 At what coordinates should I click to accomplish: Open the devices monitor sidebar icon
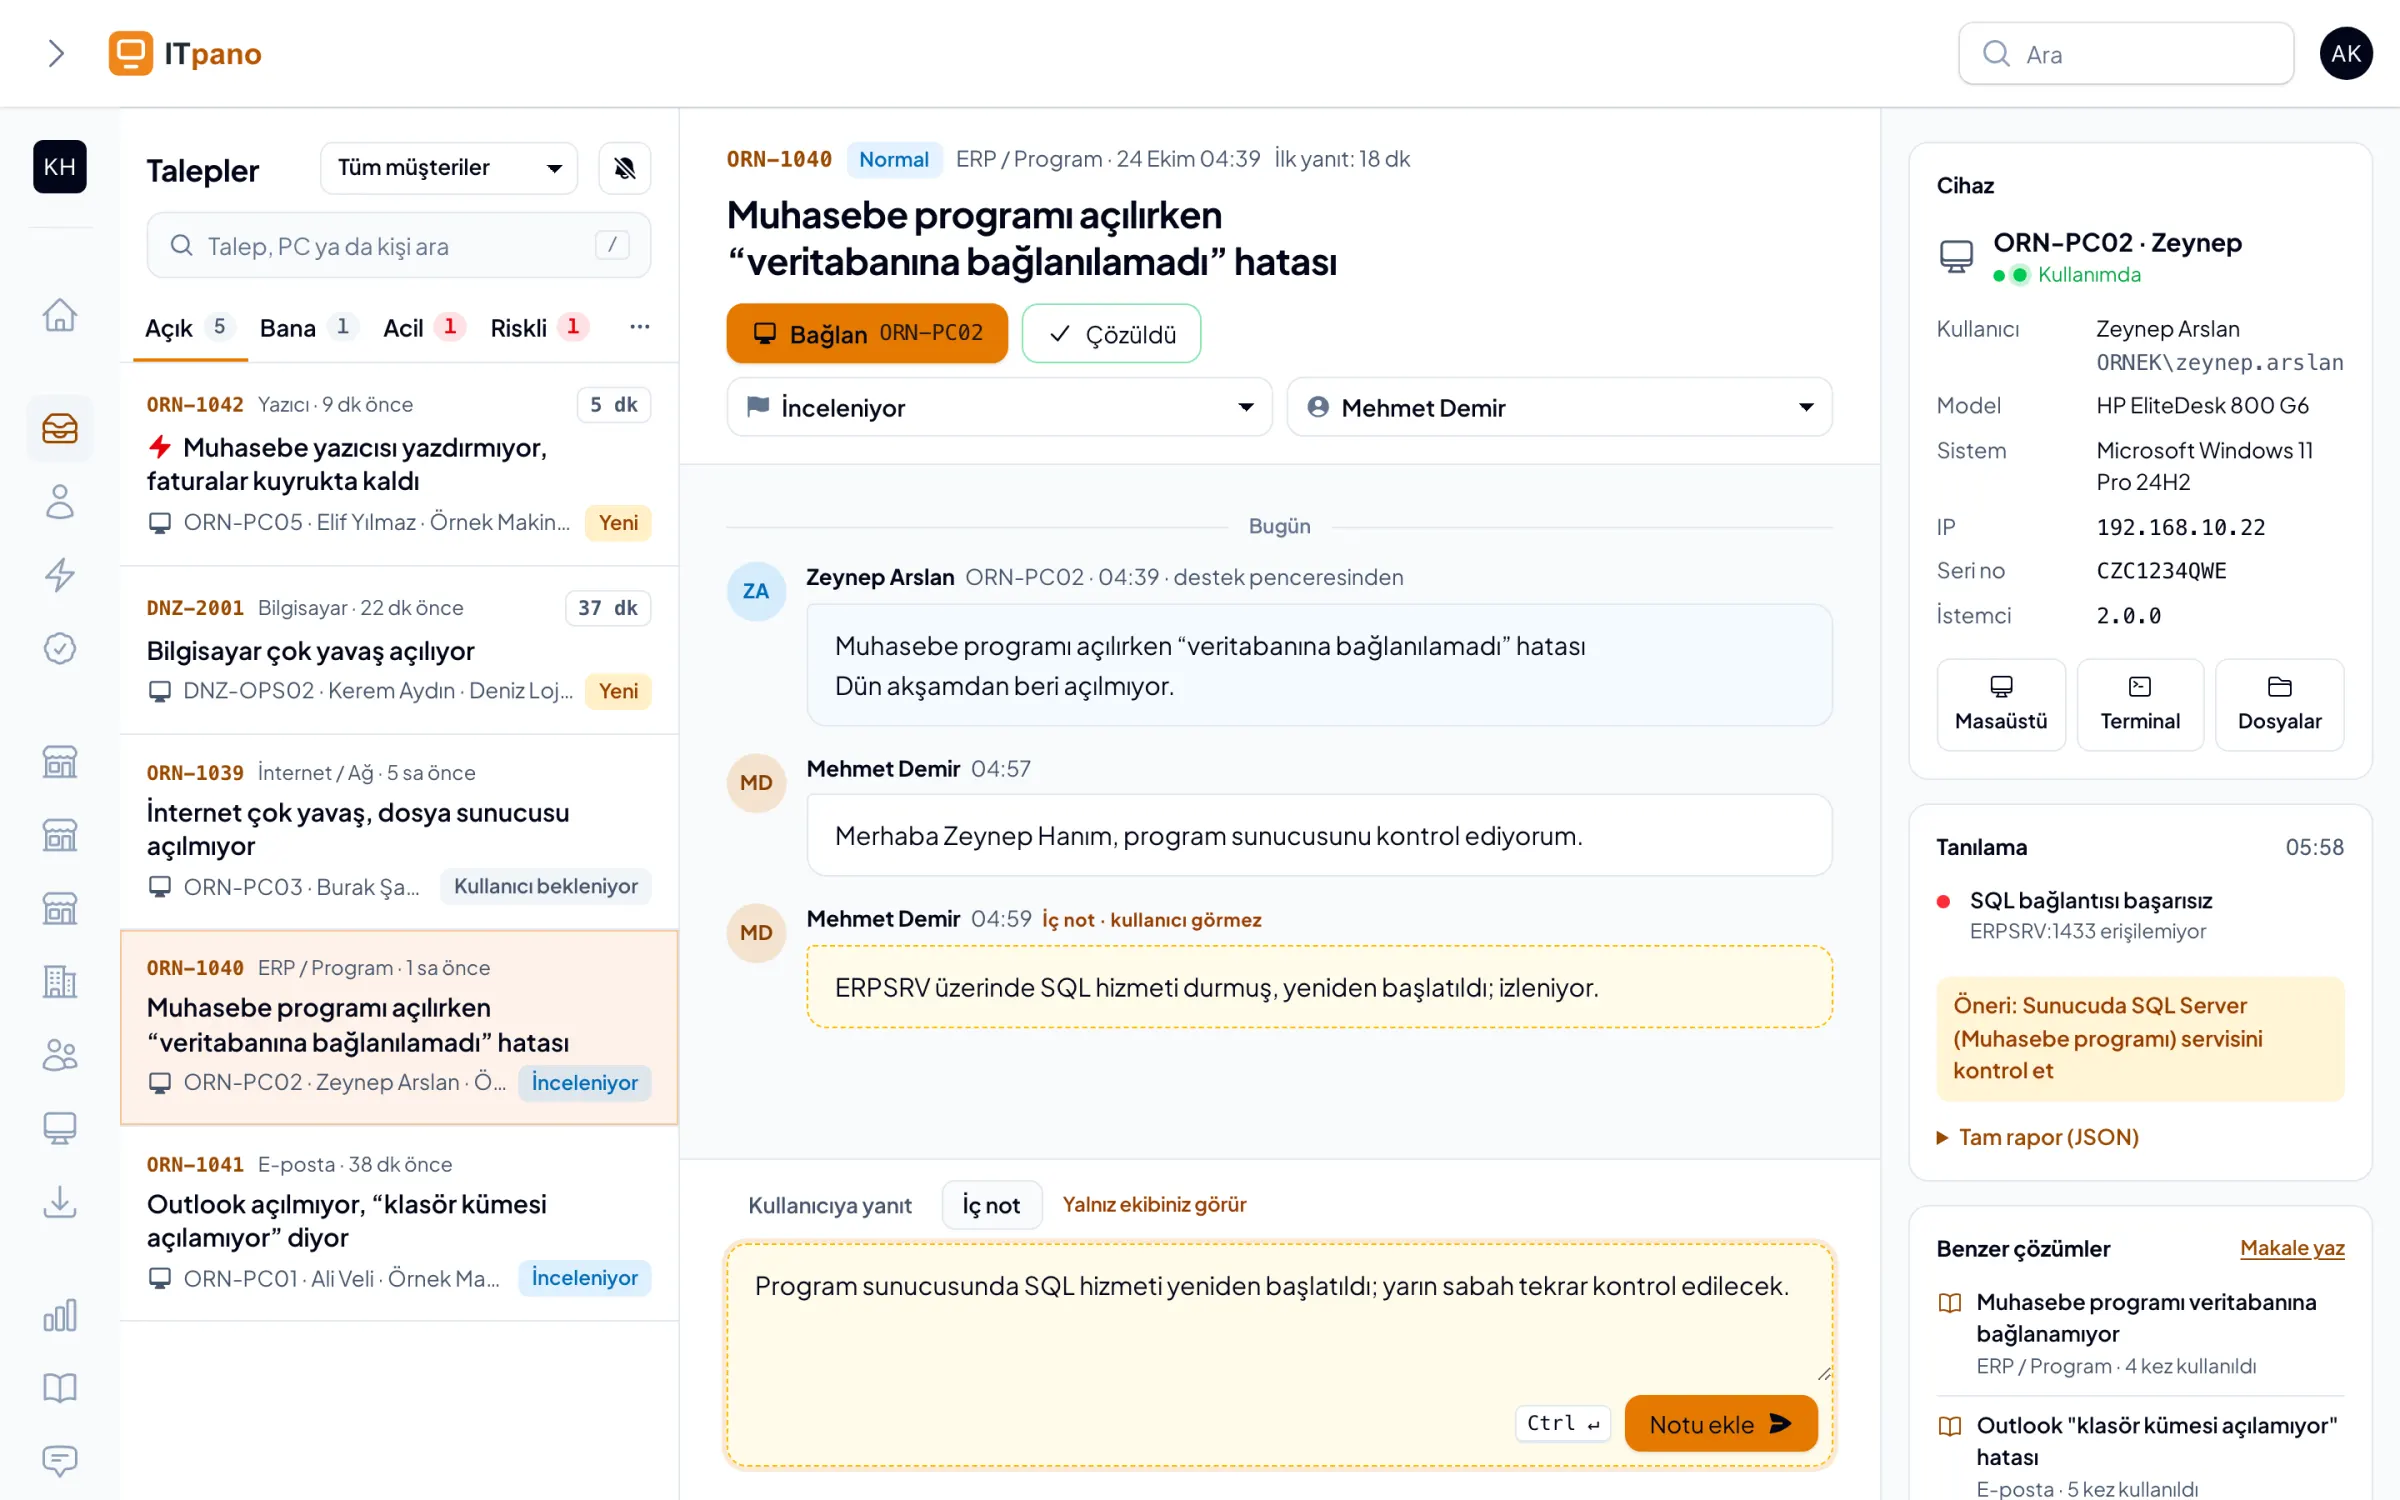click(59, 1128)
